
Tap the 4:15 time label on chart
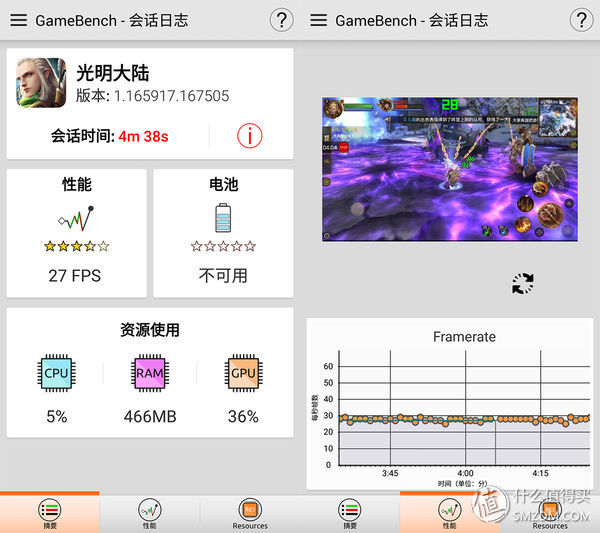(x=540, y=473)
